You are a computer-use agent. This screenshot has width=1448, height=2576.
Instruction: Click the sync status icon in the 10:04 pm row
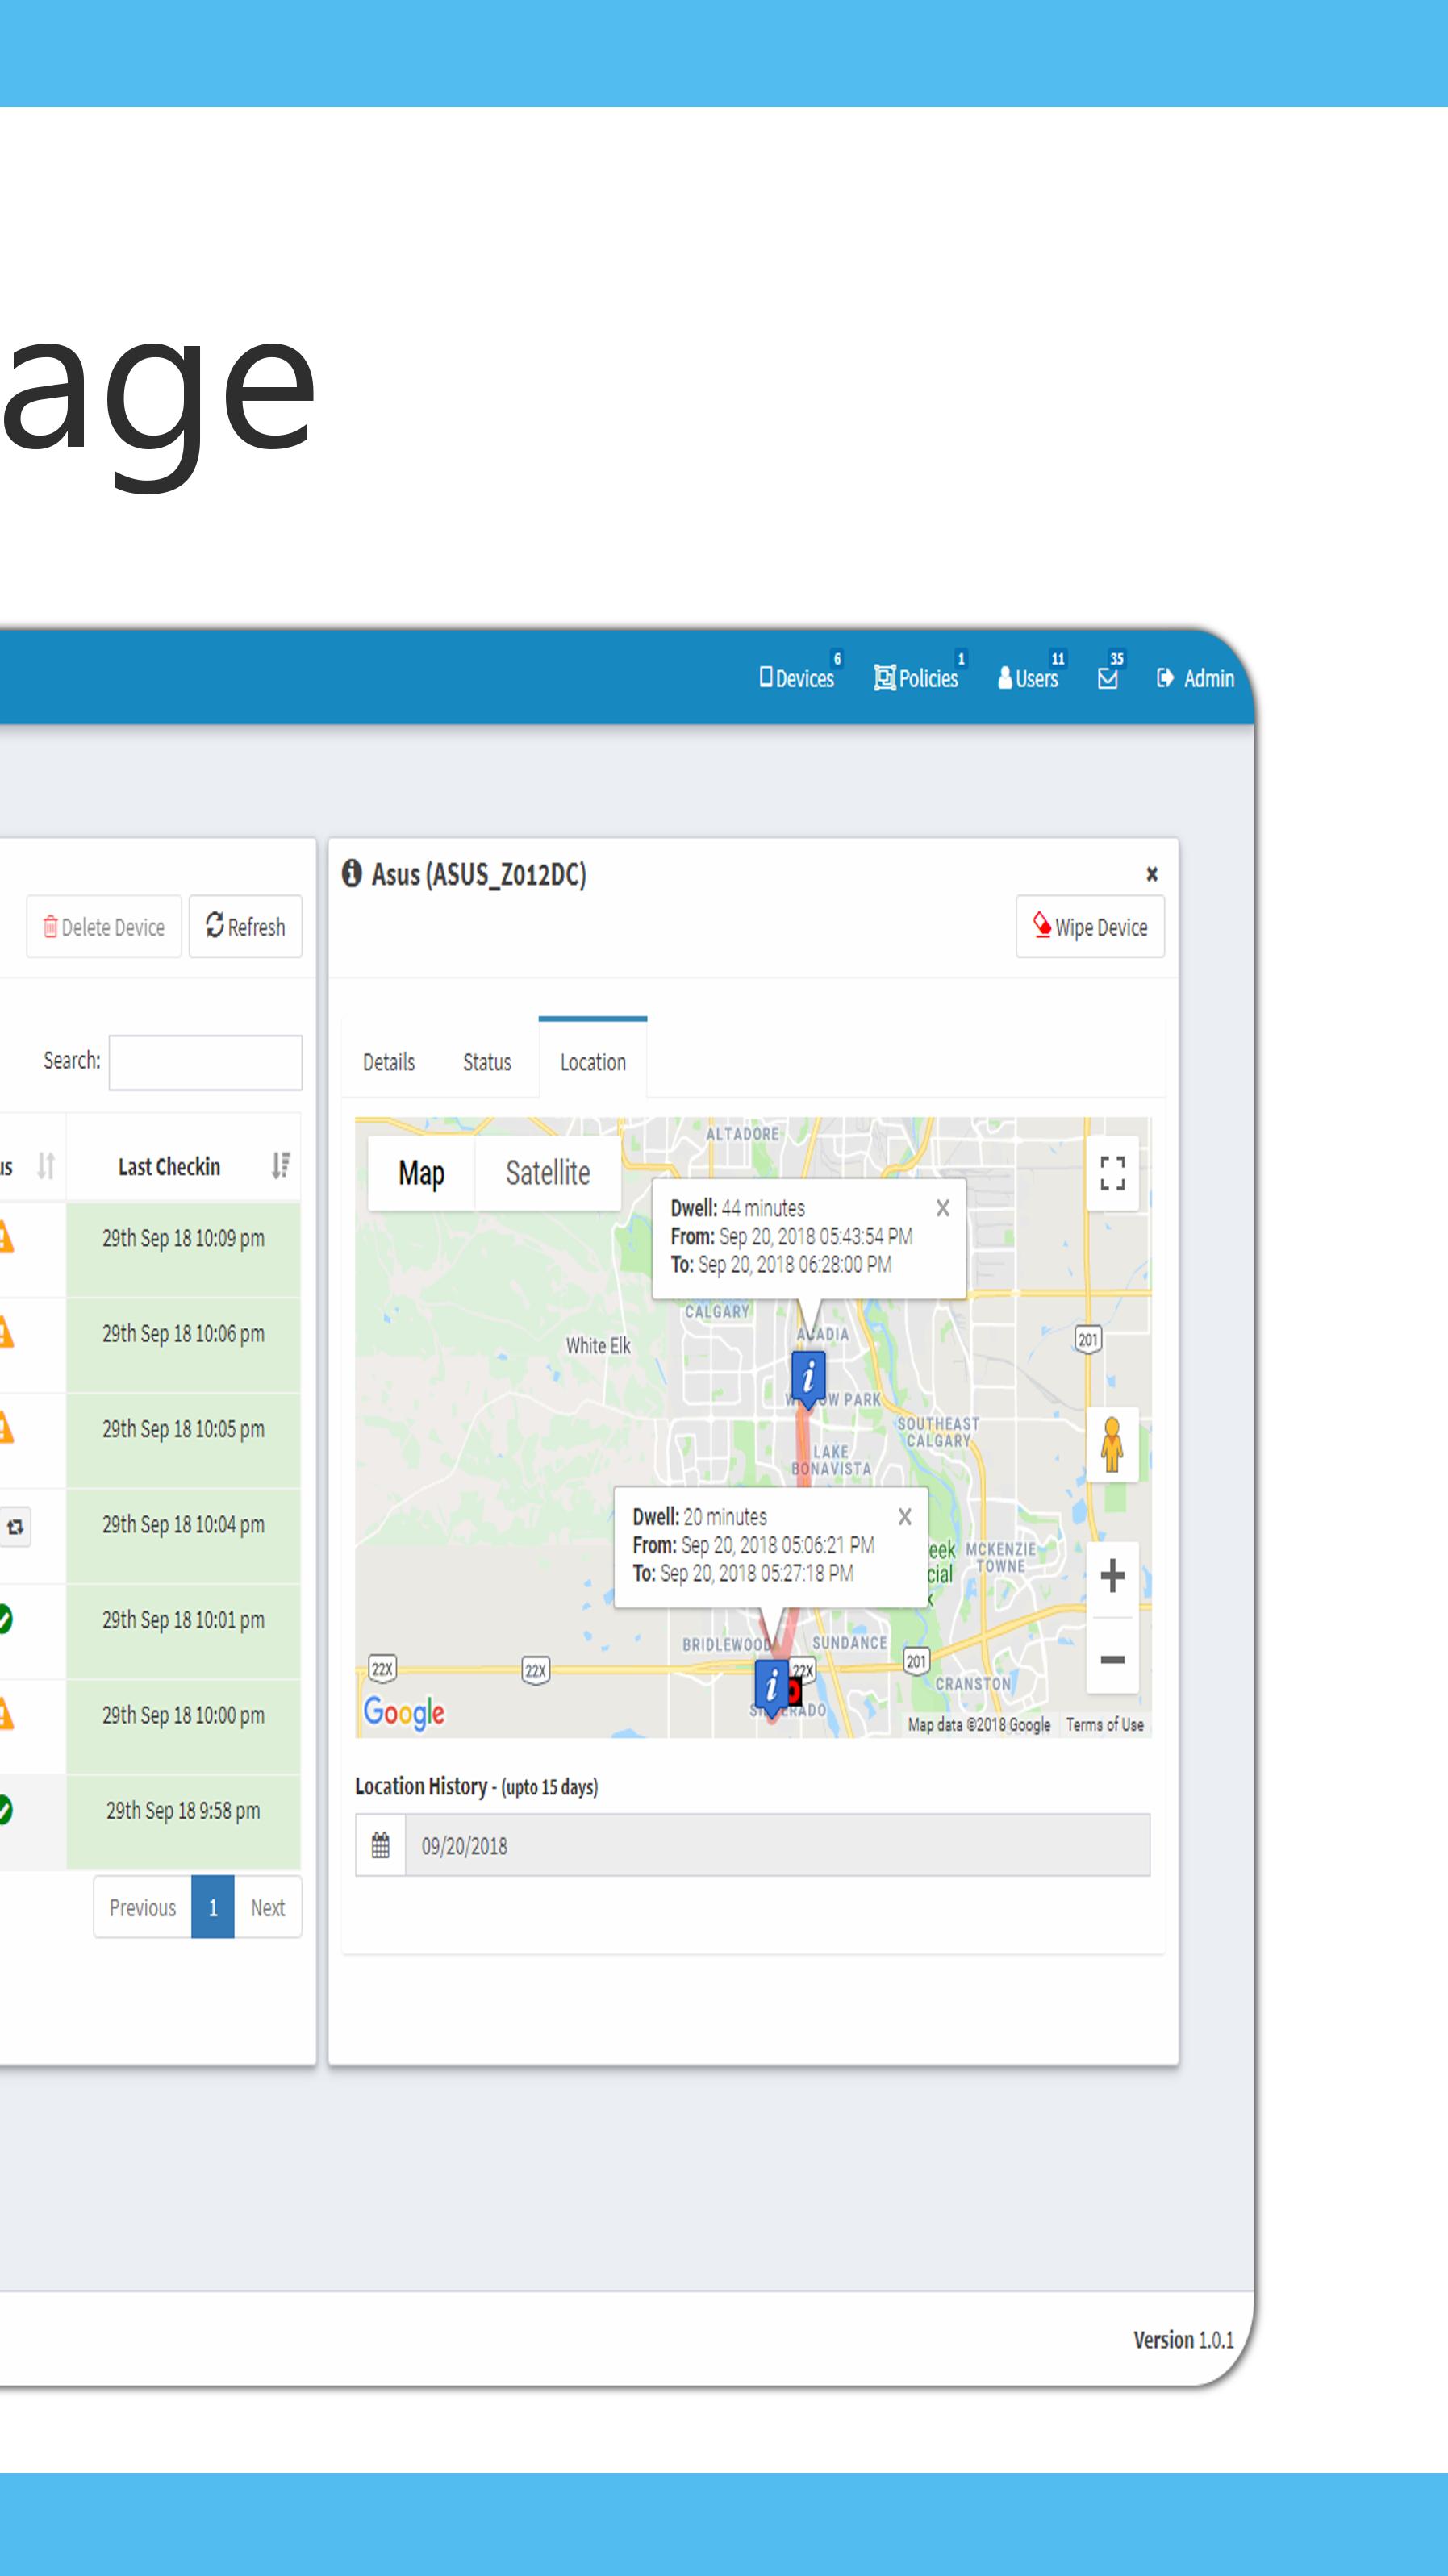tap(14, 1527)
